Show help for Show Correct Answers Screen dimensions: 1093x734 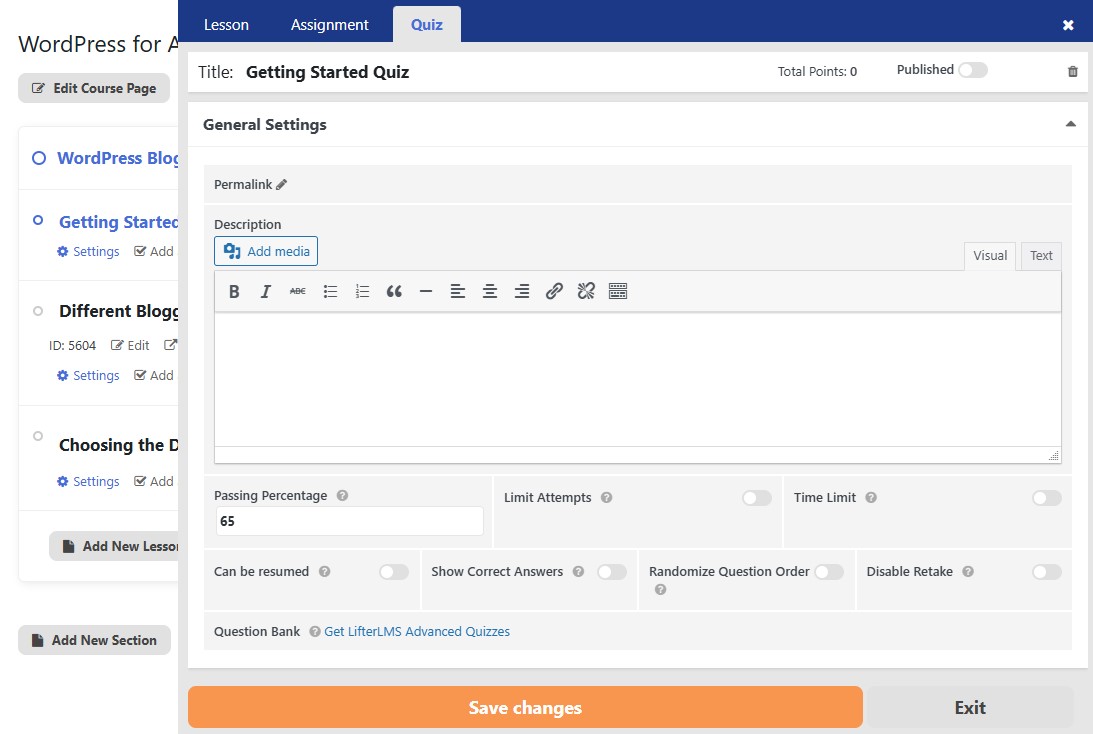579,572
